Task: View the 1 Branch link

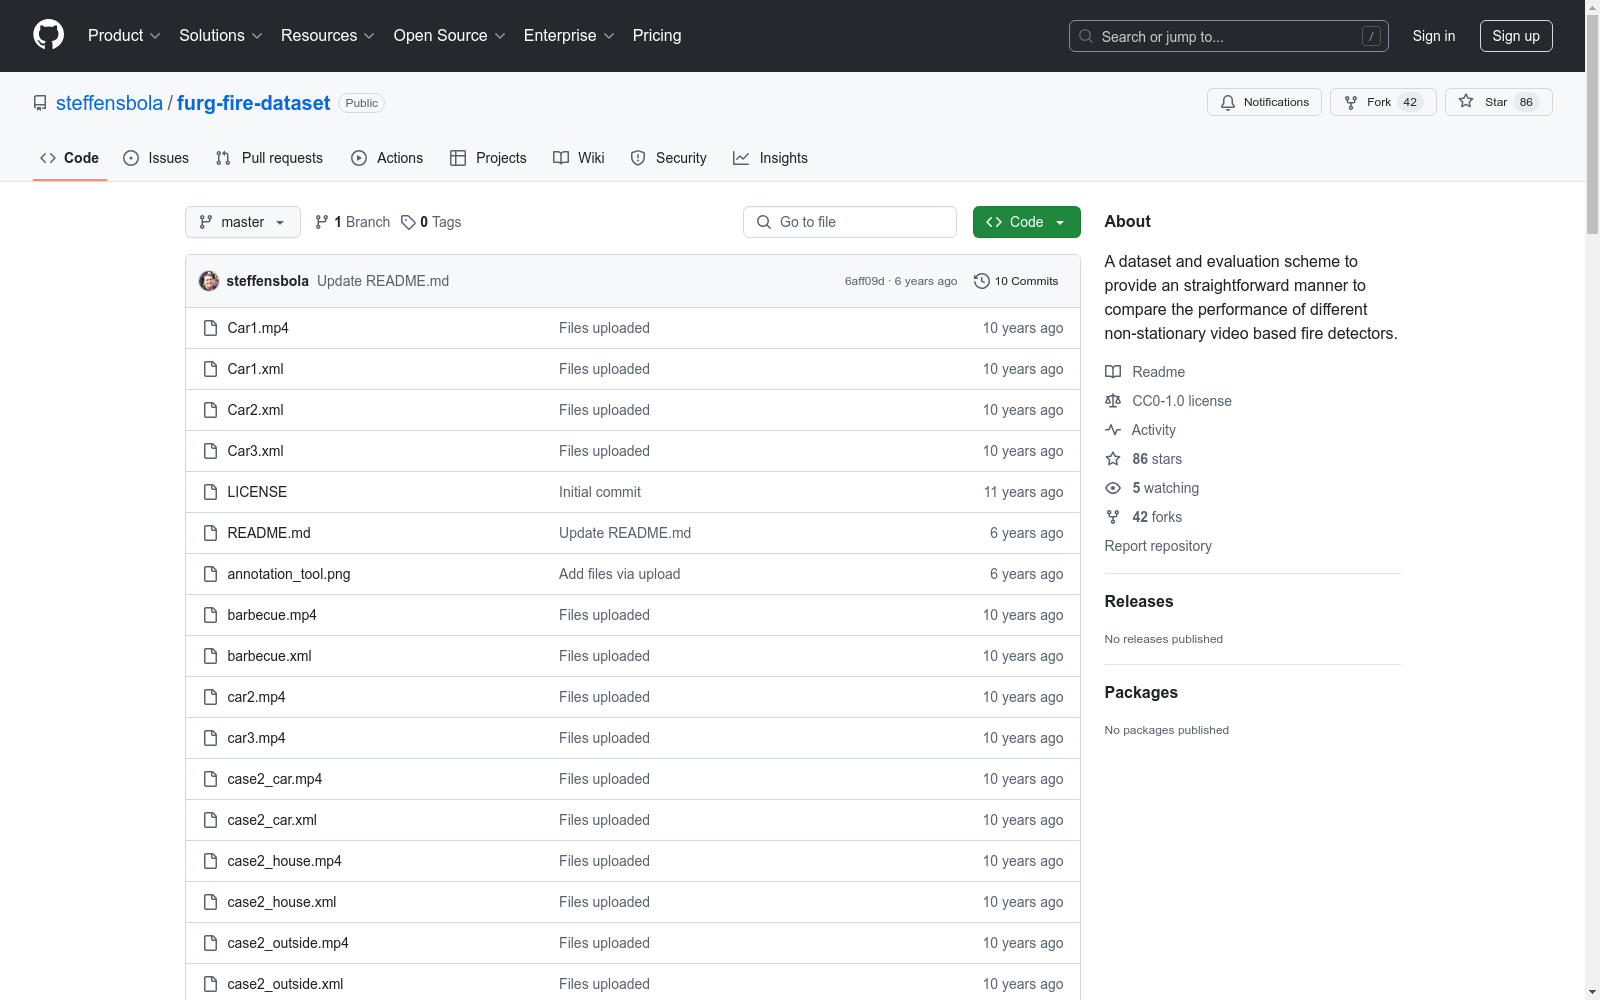Action: point(352,222)
